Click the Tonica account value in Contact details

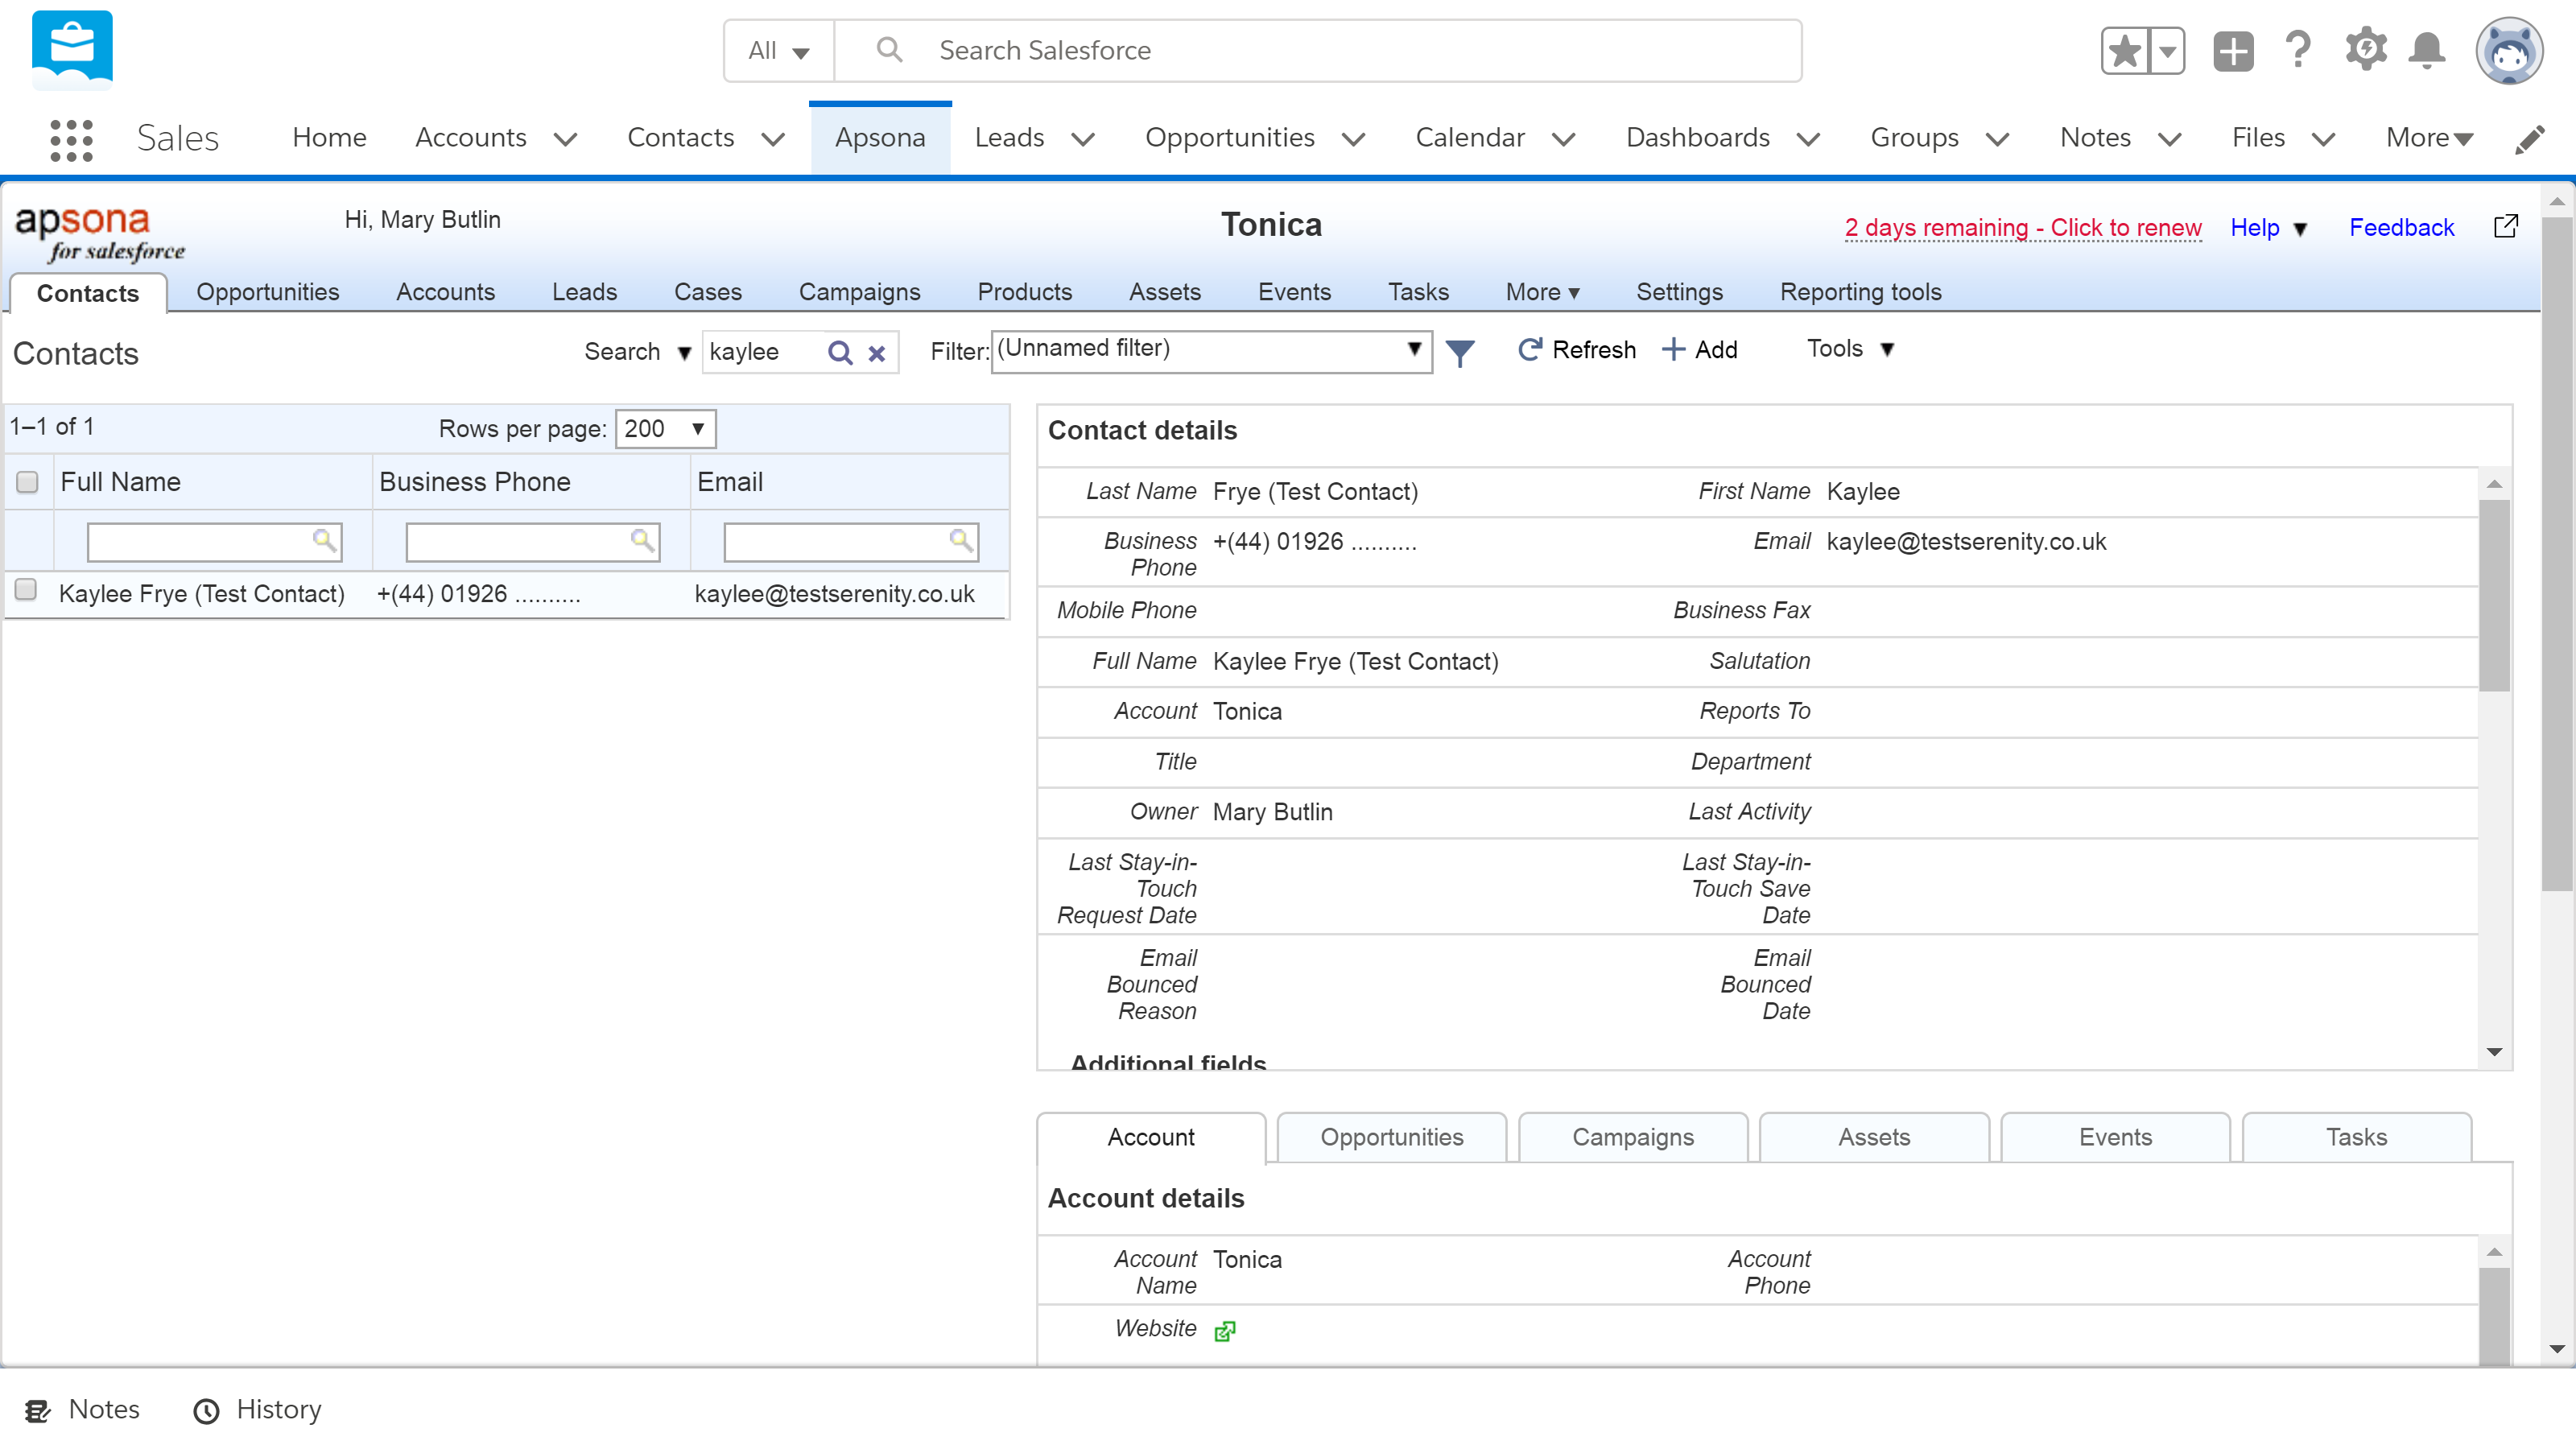(x=1246, y=711)
